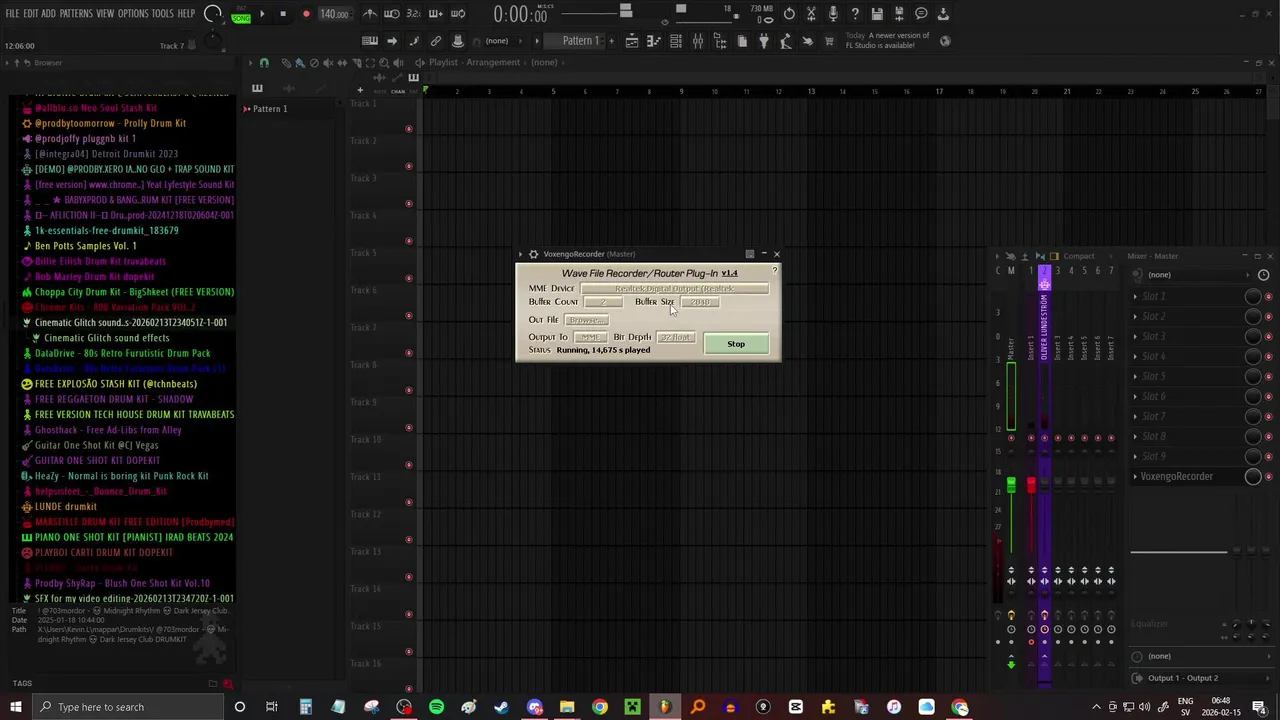The image size is (1280, 720).
Task: Open MME Device dropdown in VoxengoRecorder
Action: pos(675,288)
